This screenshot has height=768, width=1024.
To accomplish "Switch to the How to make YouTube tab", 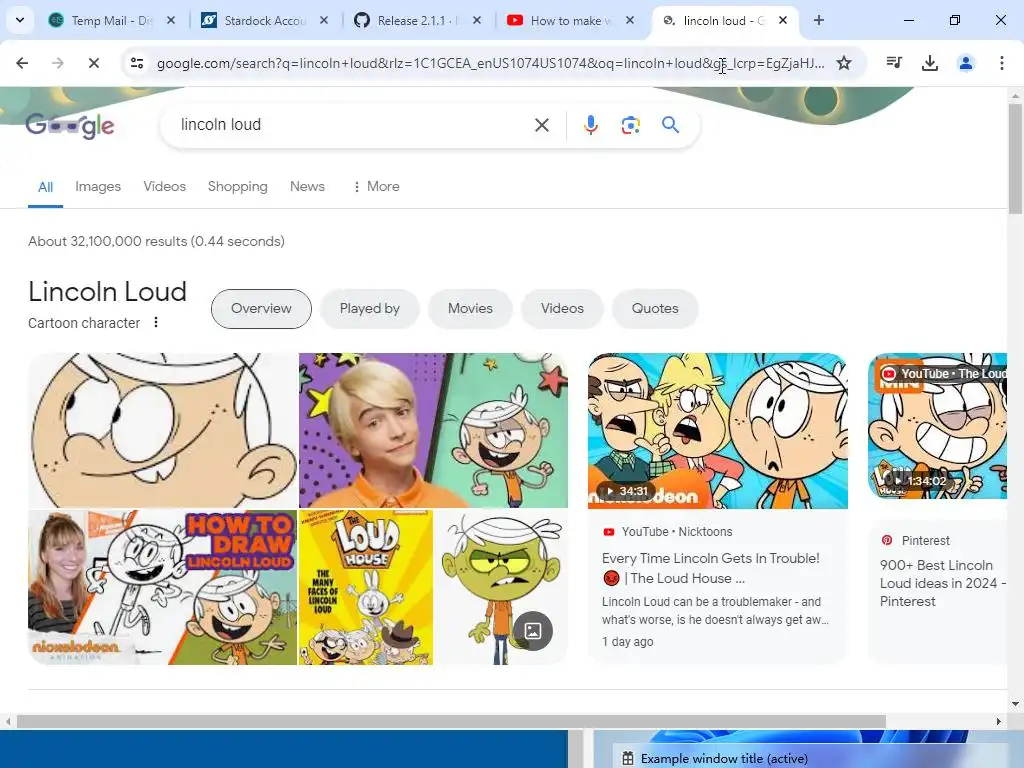I will [x=571, y=20].
